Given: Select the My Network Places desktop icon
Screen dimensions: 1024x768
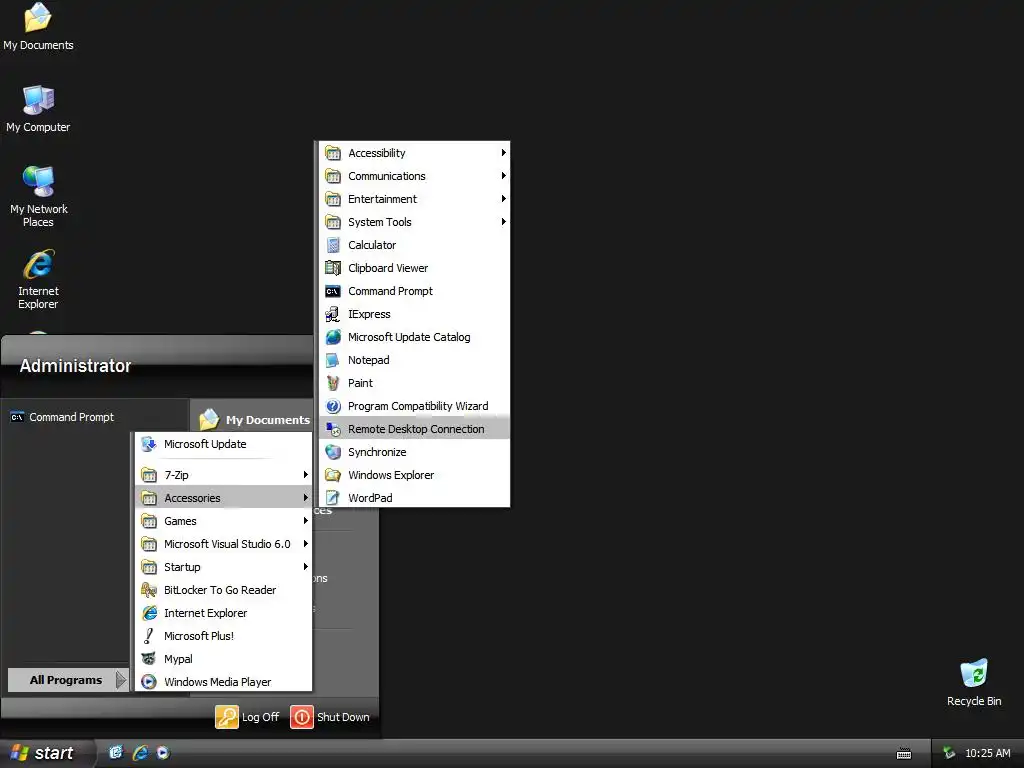Looking at the screenshot, I should (39, 197).
